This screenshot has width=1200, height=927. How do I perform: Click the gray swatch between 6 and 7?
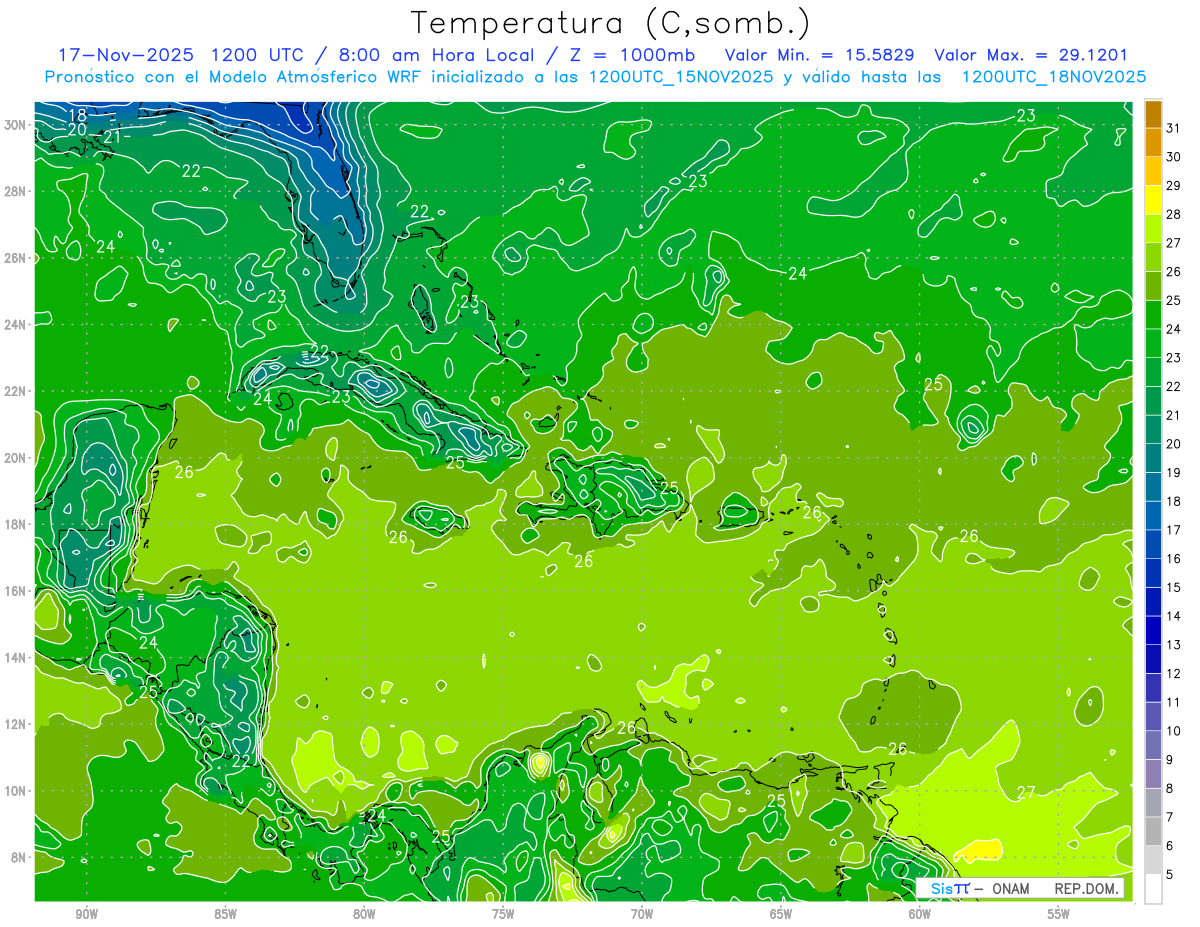1153,832
